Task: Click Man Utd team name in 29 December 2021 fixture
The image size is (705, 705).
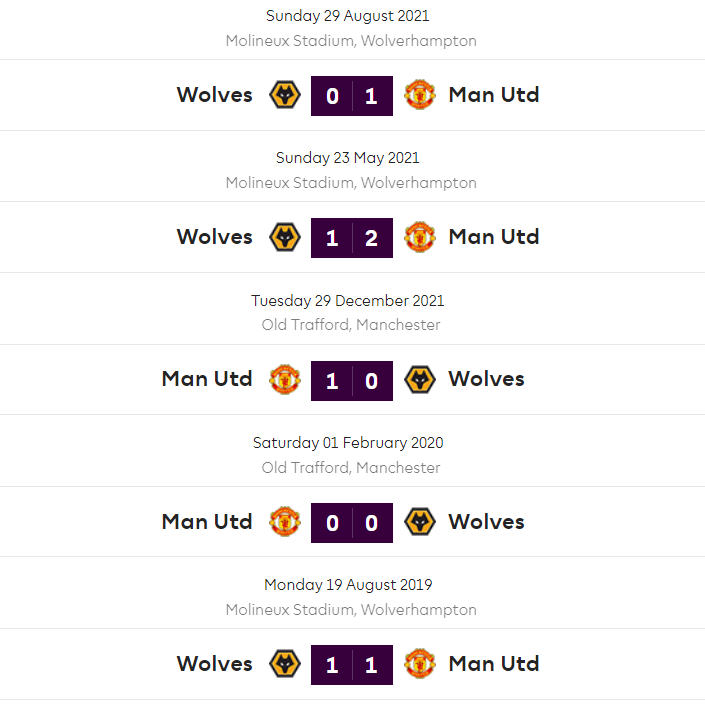Action: pyautogui.click(x=207, y=380)
